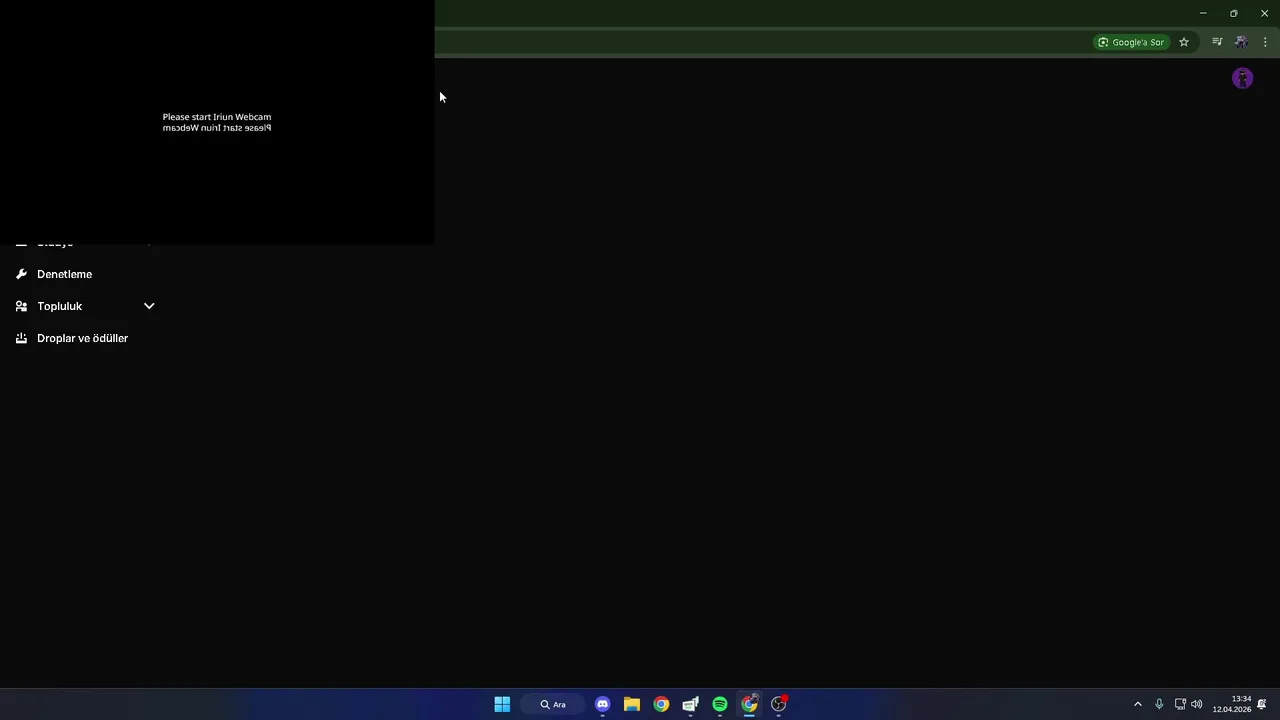The width and height of the screenshot is (1280, 720).
Task: Switch to active Chrome profile taskbar window
Action: (749, 704)
